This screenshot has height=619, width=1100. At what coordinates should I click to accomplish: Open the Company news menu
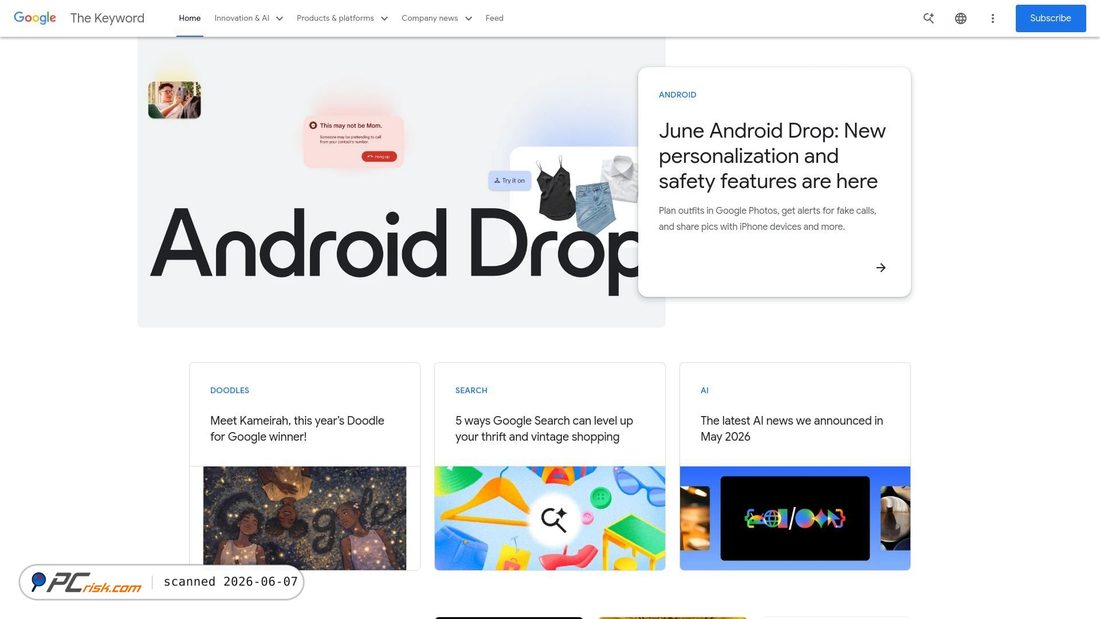click(x=429, y=18)
